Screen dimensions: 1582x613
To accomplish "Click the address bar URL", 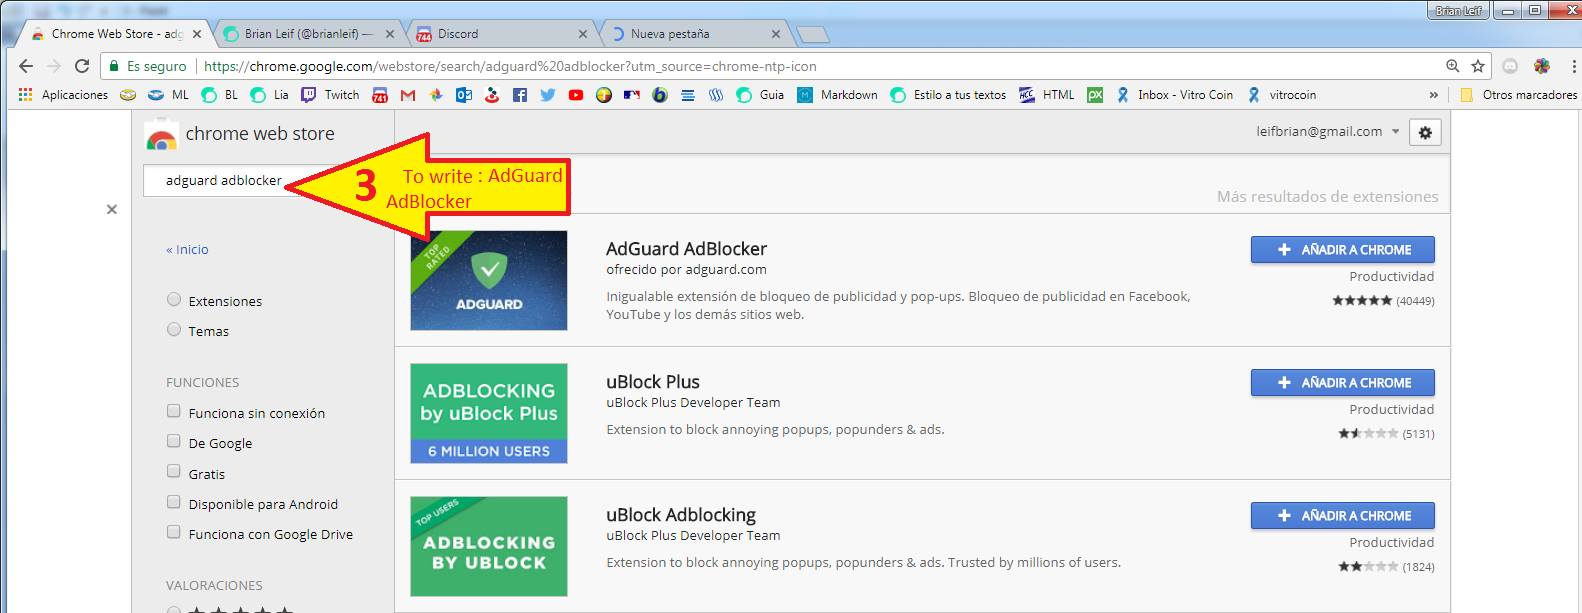I will [510, 66].
